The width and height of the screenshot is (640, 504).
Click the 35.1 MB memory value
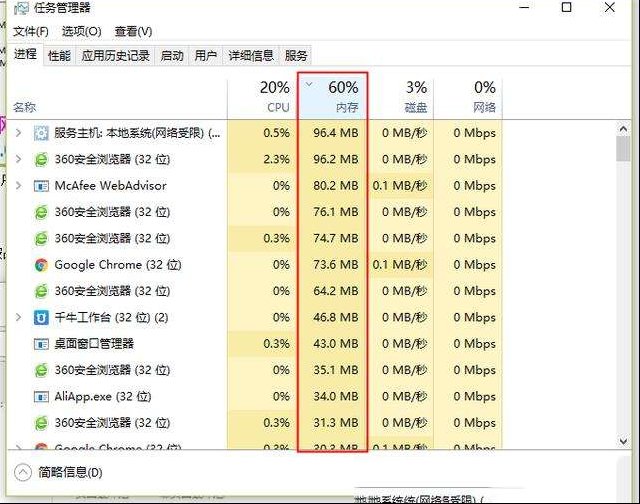[x=336, y=370]
